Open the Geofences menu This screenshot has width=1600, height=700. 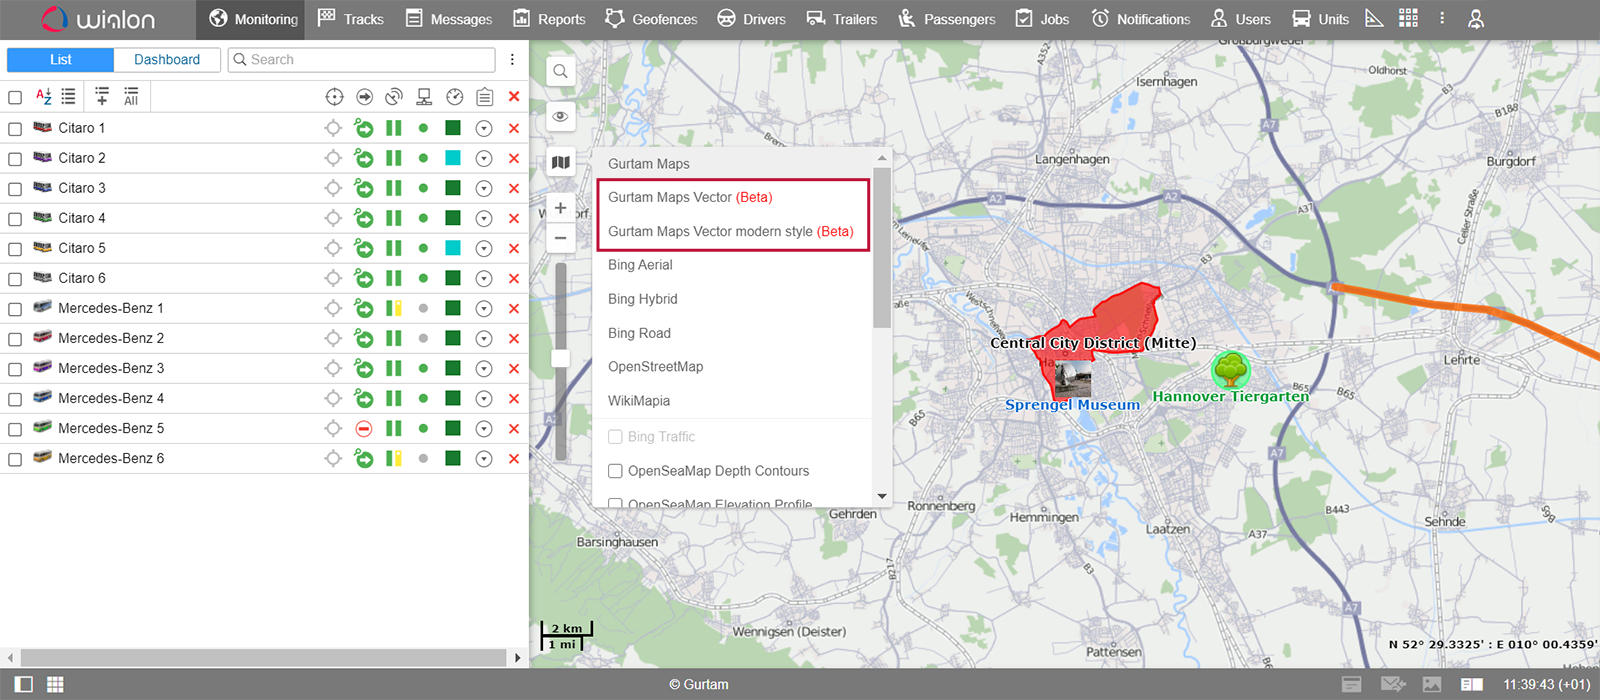[x=651, y=19]
